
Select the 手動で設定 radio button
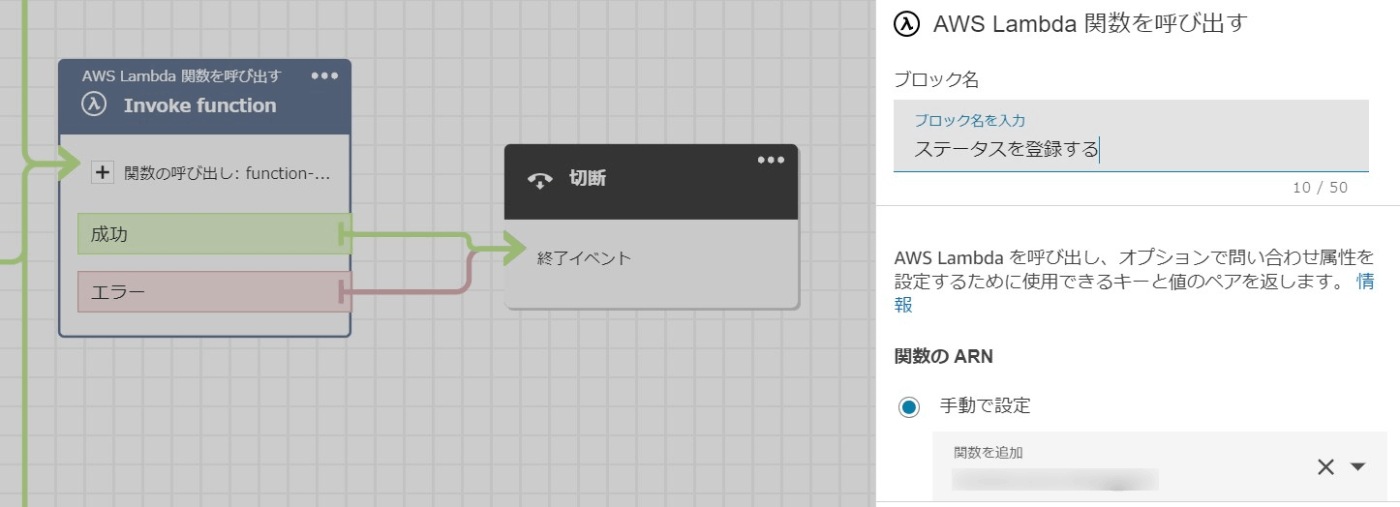pyautogui.click(x=908, y=407)
